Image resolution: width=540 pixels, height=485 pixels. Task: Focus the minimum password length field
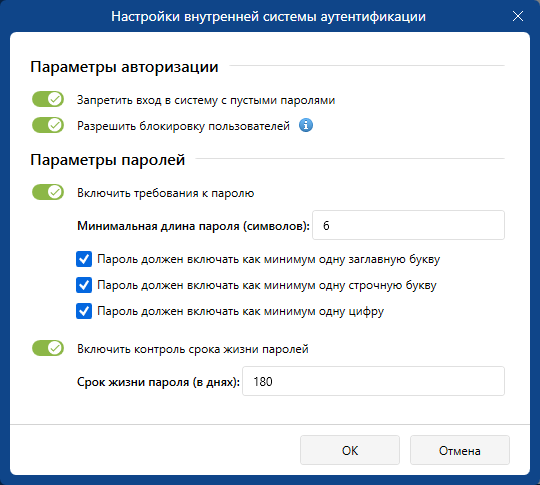pyautogui.click(x=408, y=225)
